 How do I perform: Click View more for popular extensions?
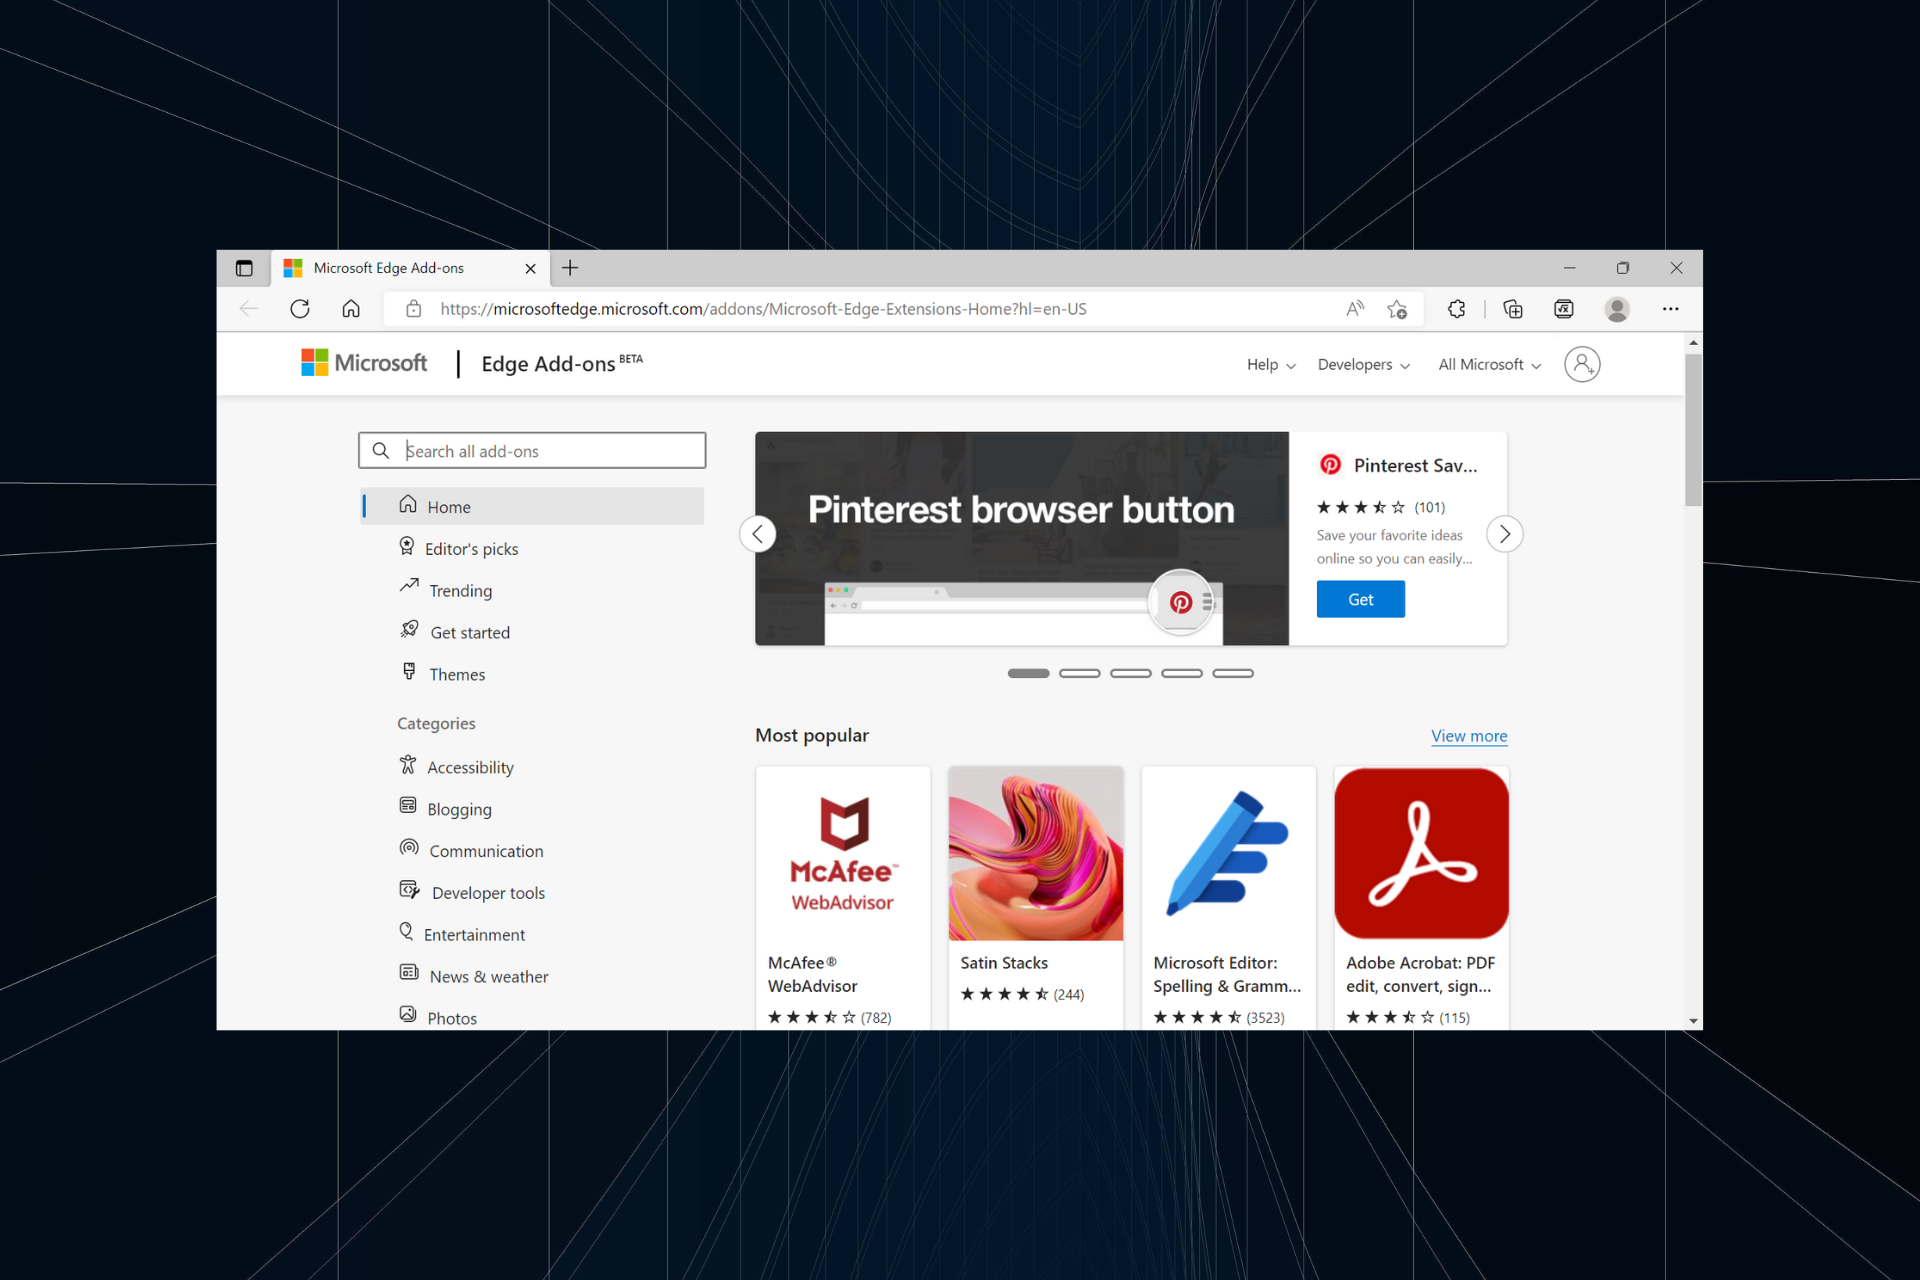click(x=1469, y=734)
